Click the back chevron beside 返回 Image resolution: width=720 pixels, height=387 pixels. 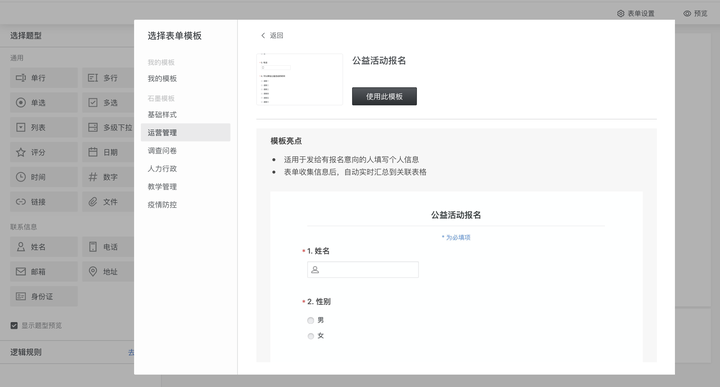tap(263, 35)
